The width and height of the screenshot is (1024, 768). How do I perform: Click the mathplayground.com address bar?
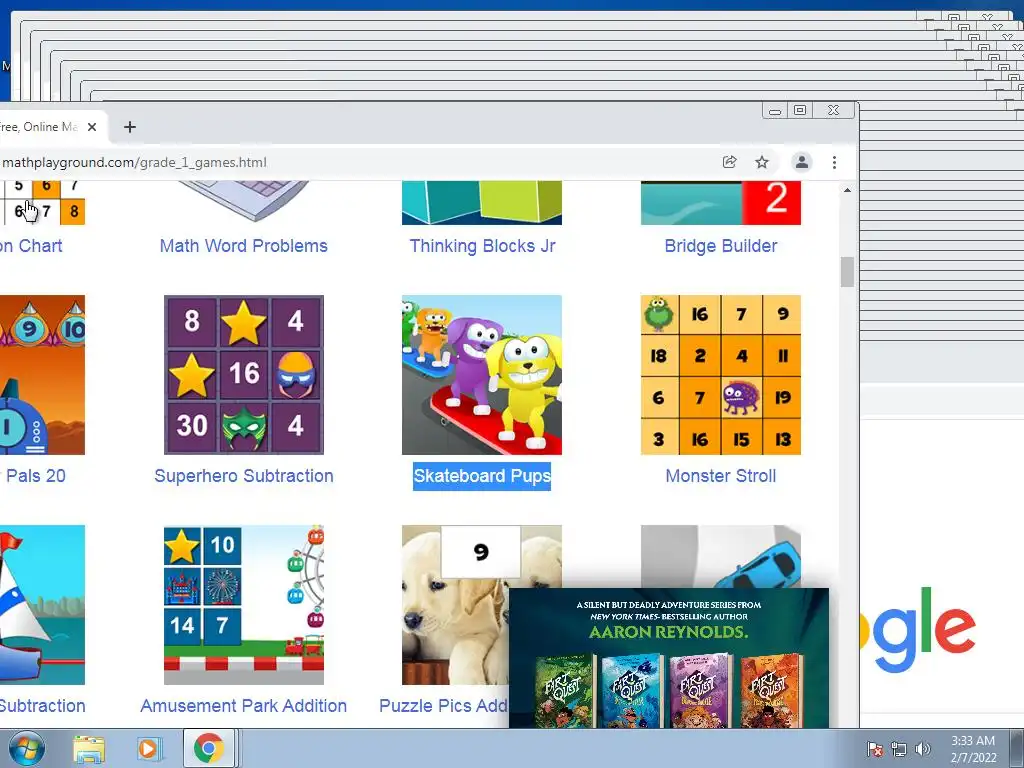click(353, 162)
